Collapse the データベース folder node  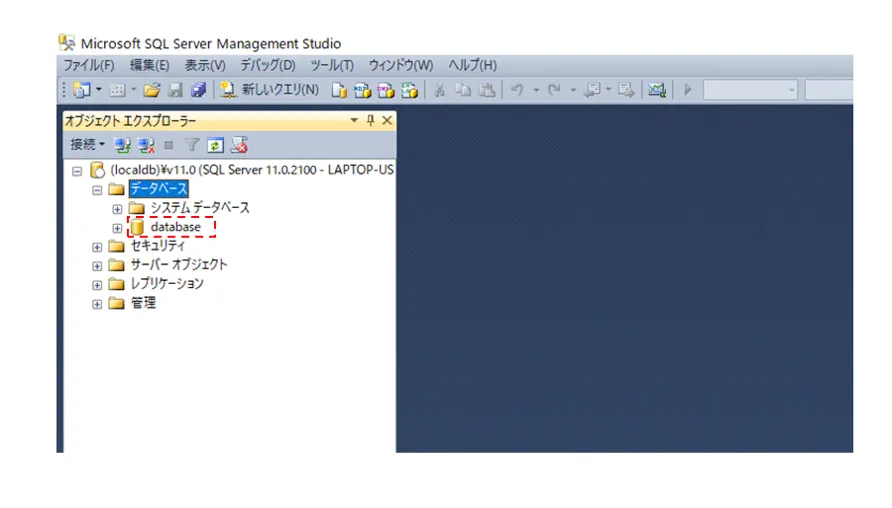[97, 189]
